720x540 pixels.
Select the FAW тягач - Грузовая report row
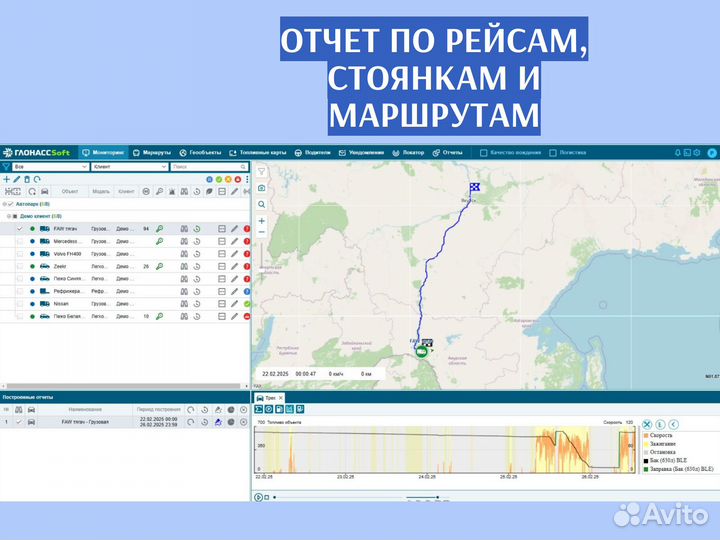[x=125, y=422]
